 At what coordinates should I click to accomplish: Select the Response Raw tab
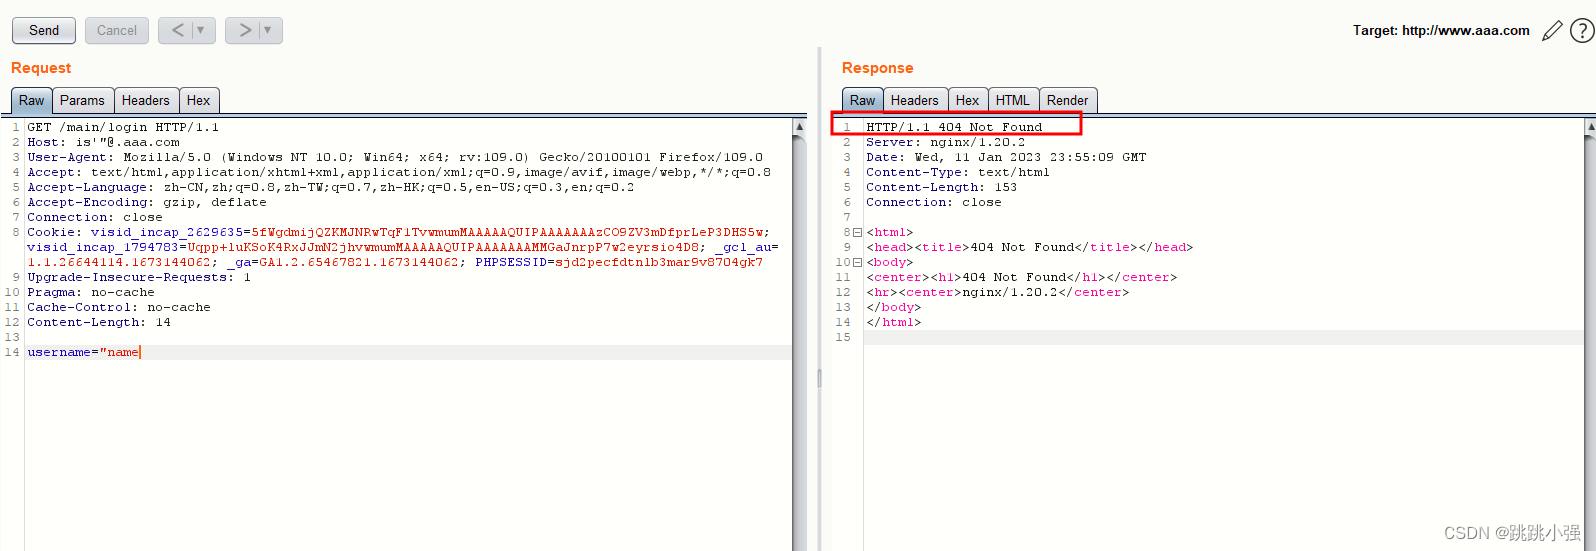(x=863, y=100)
